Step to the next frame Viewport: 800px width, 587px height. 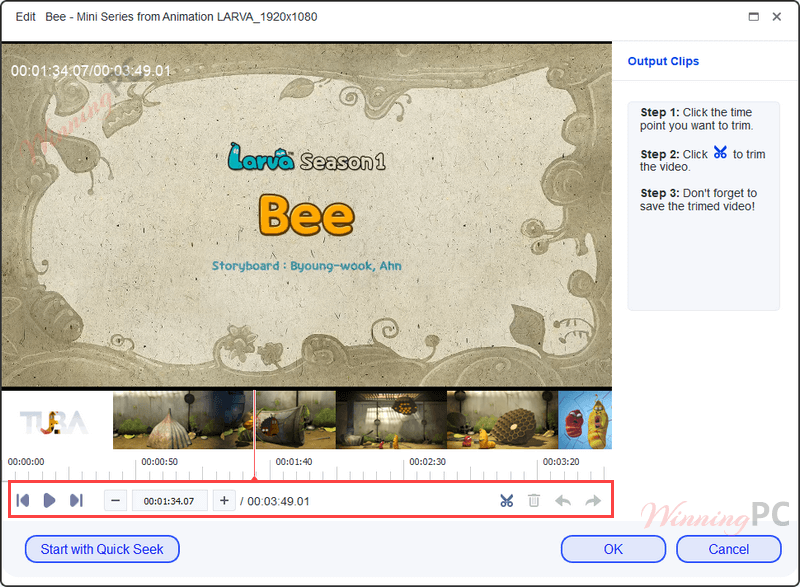(x=76, y=501)
